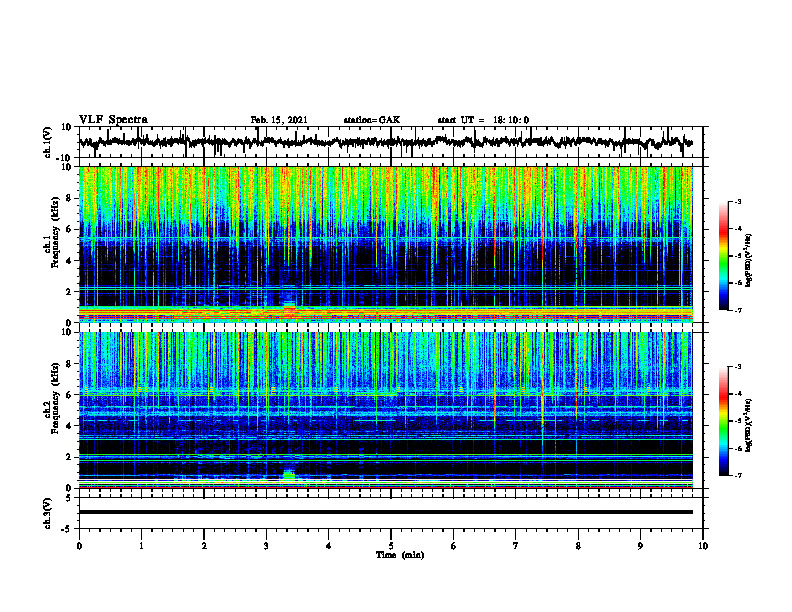Screen dimensions: 792x612
Task: Select the ch.3 flat black trace
Action: (x=385, y=512)
